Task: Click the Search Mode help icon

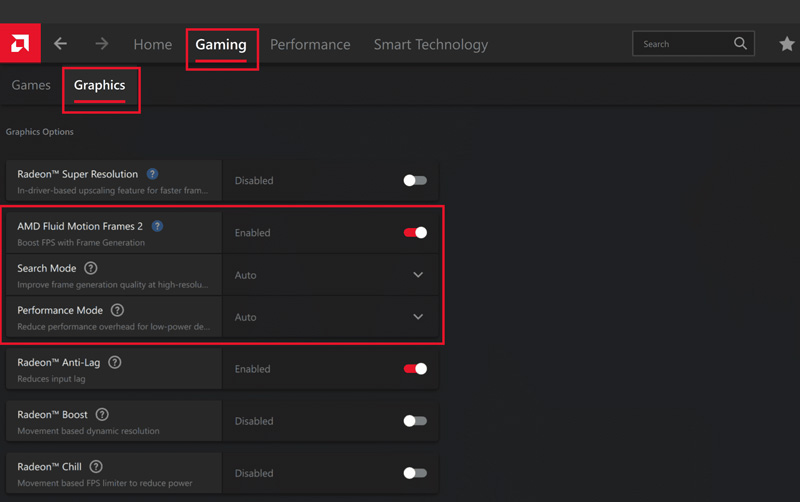Action: pyautogui.click(x=91, y=268)
